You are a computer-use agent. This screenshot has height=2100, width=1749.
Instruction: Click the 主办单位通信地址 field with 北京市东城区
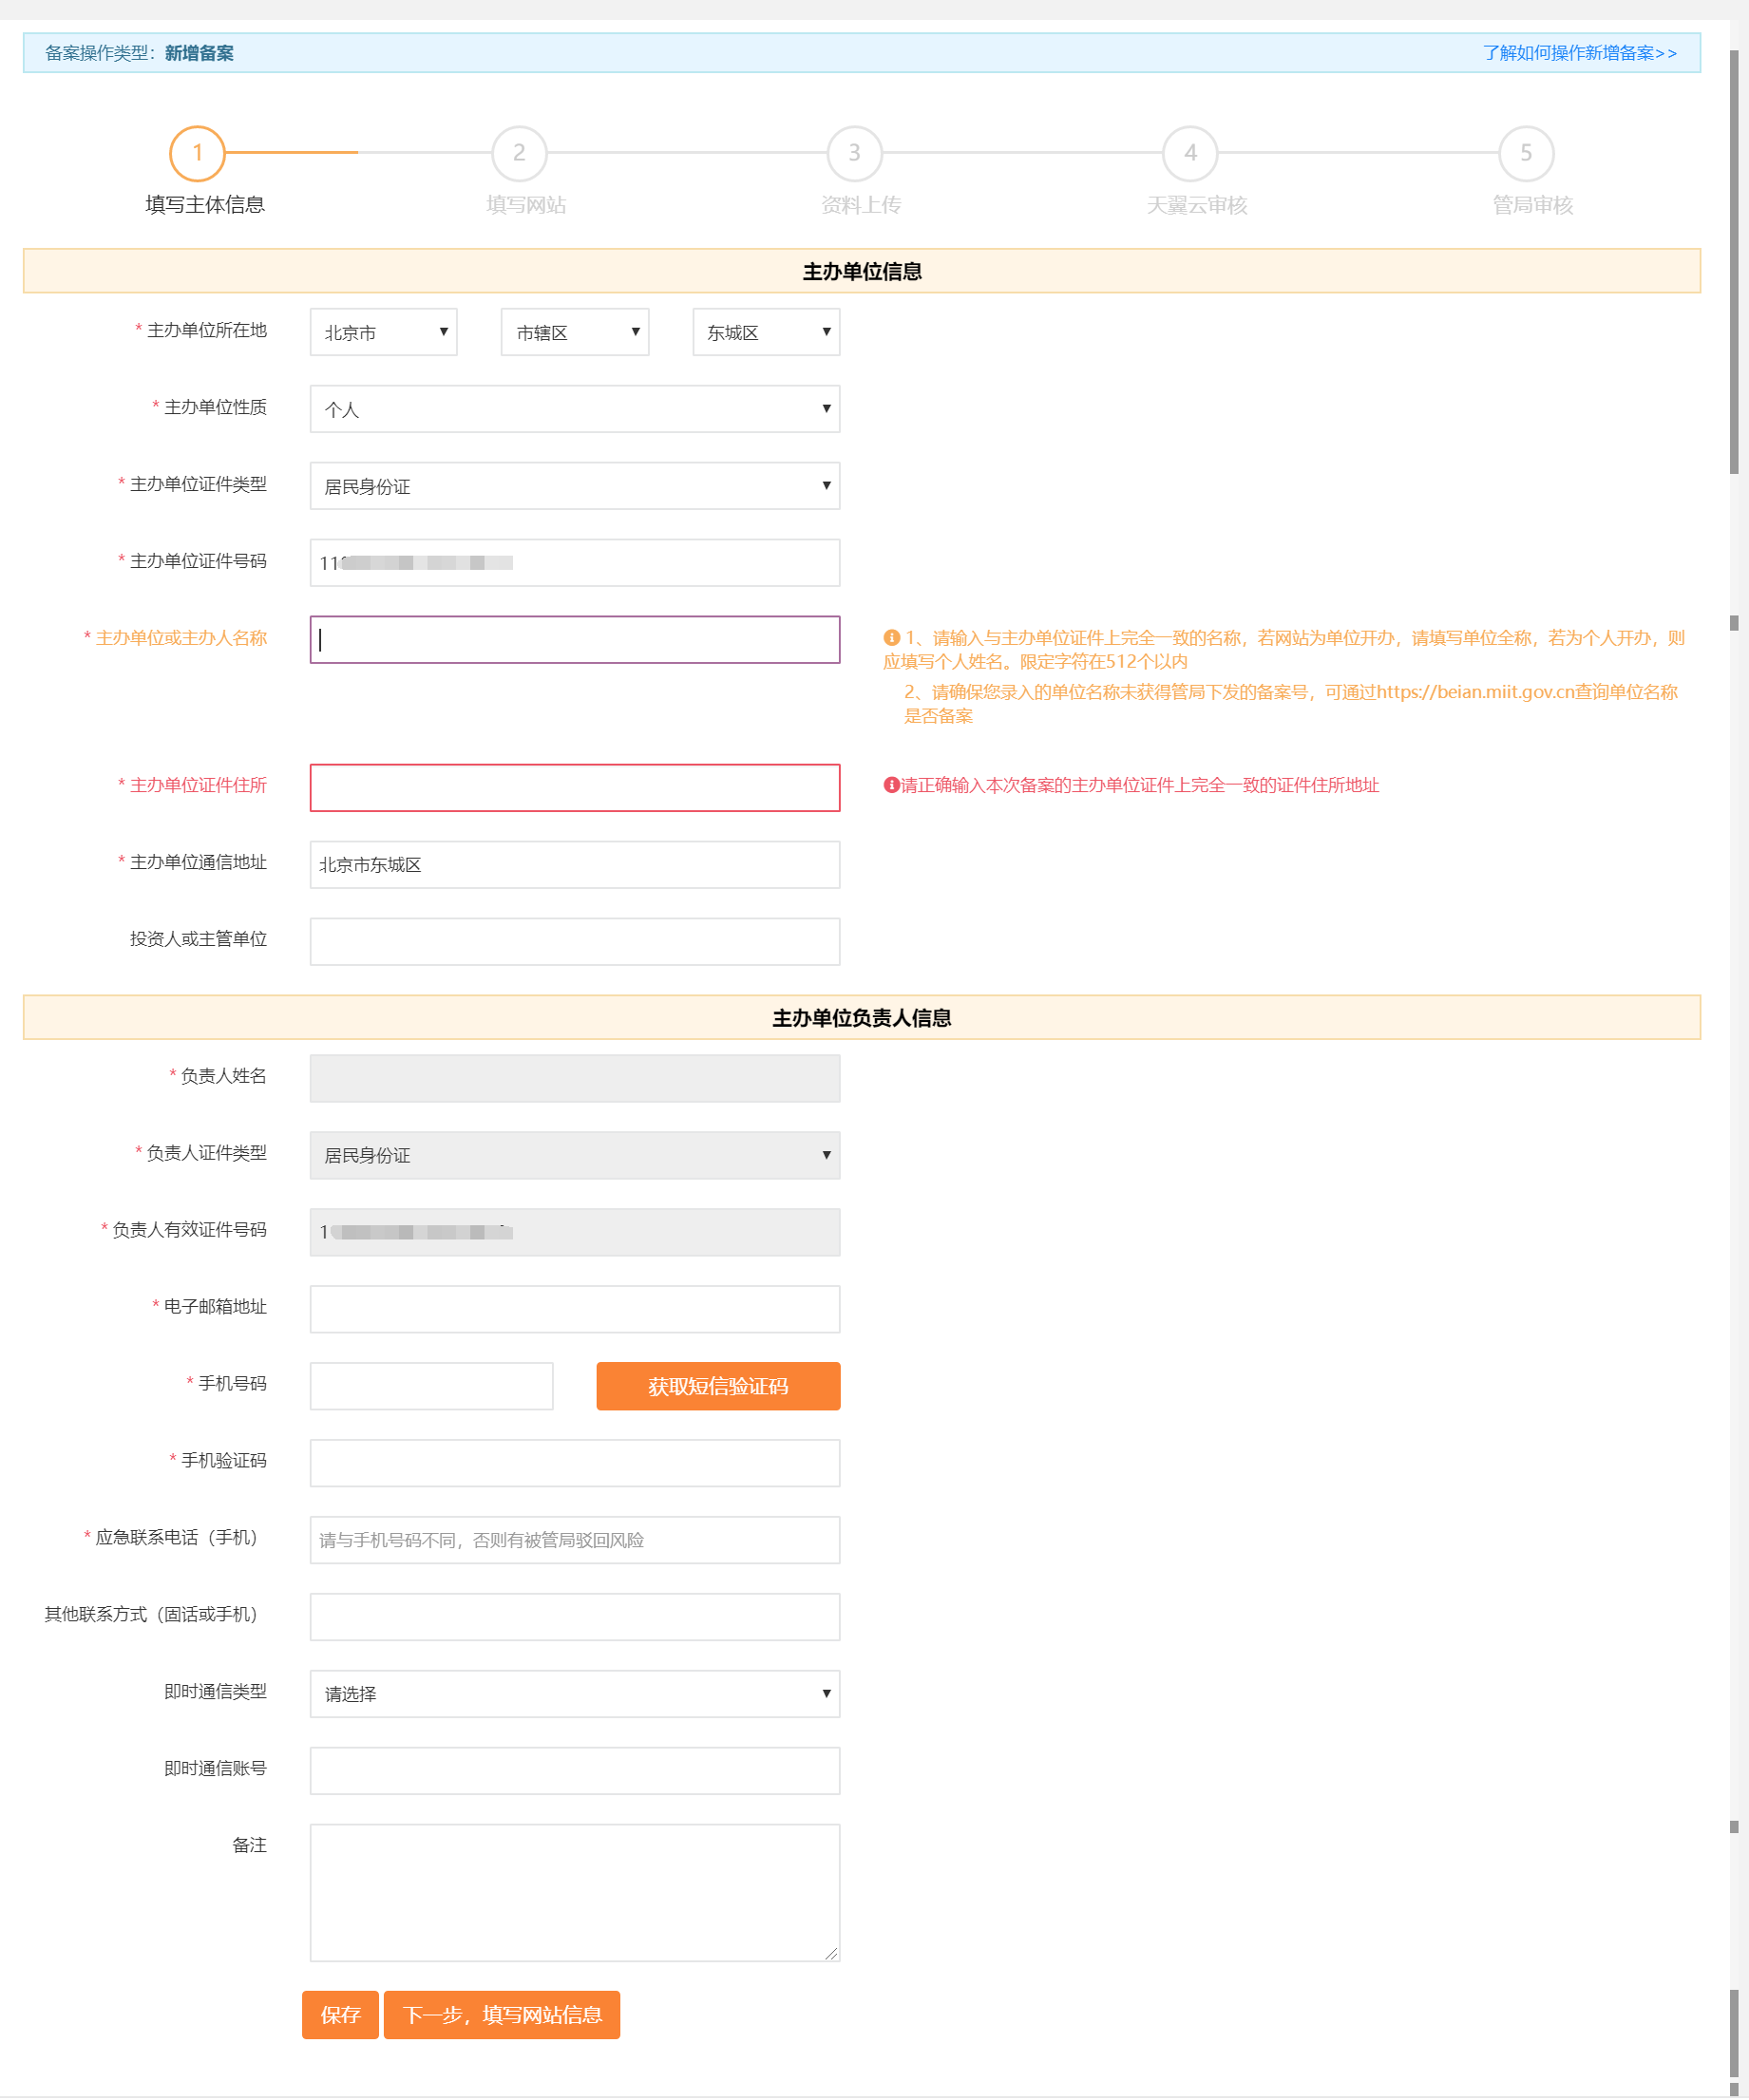click(575, 865)
